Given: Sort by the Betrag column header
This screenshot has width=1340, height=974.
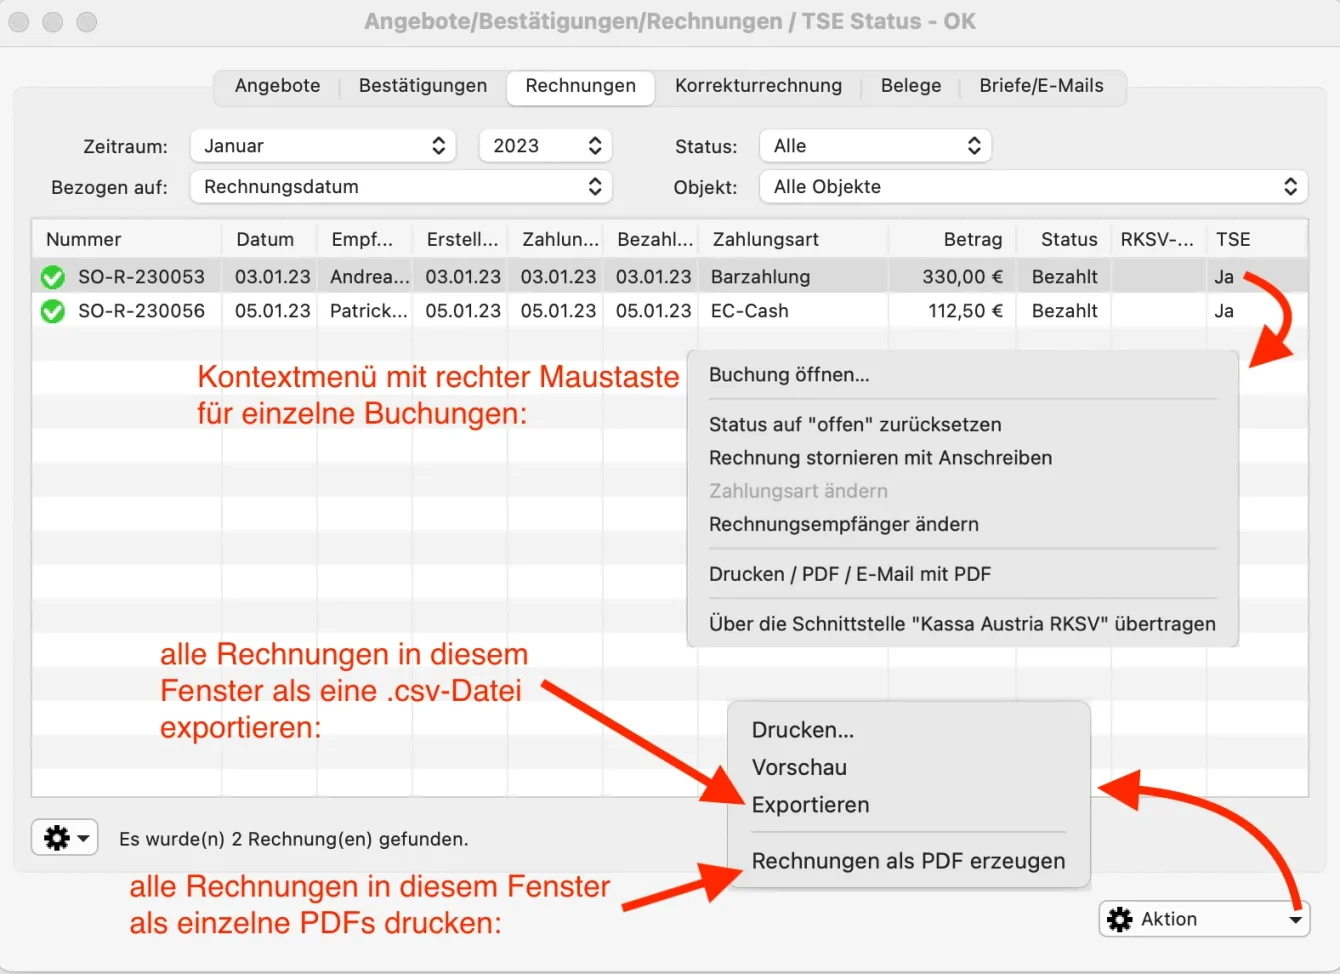Looking at the screenshot, I should [953, 239].
